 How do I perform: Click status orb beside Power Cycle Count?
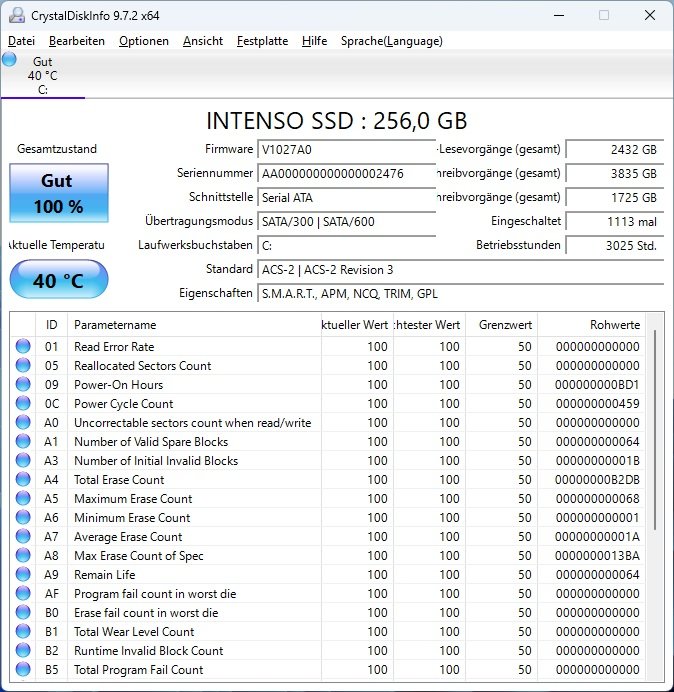point(23,403)
